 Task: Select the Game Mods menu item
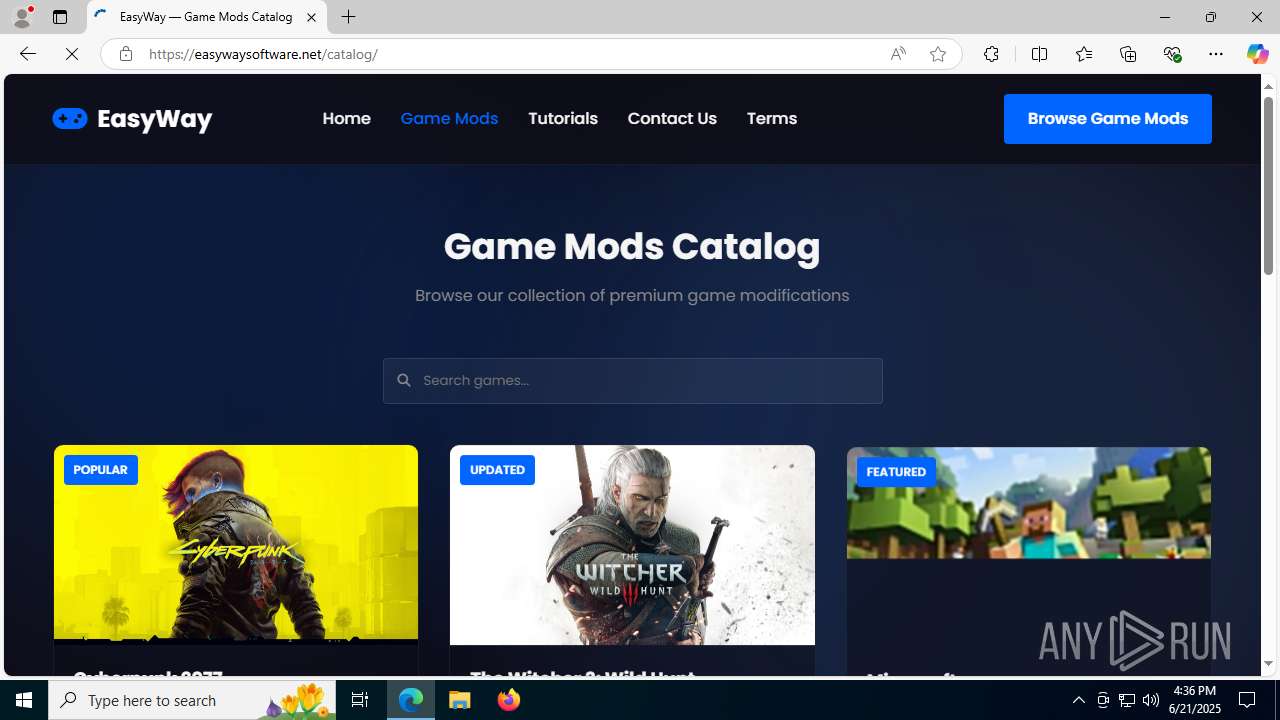point(449,118)
